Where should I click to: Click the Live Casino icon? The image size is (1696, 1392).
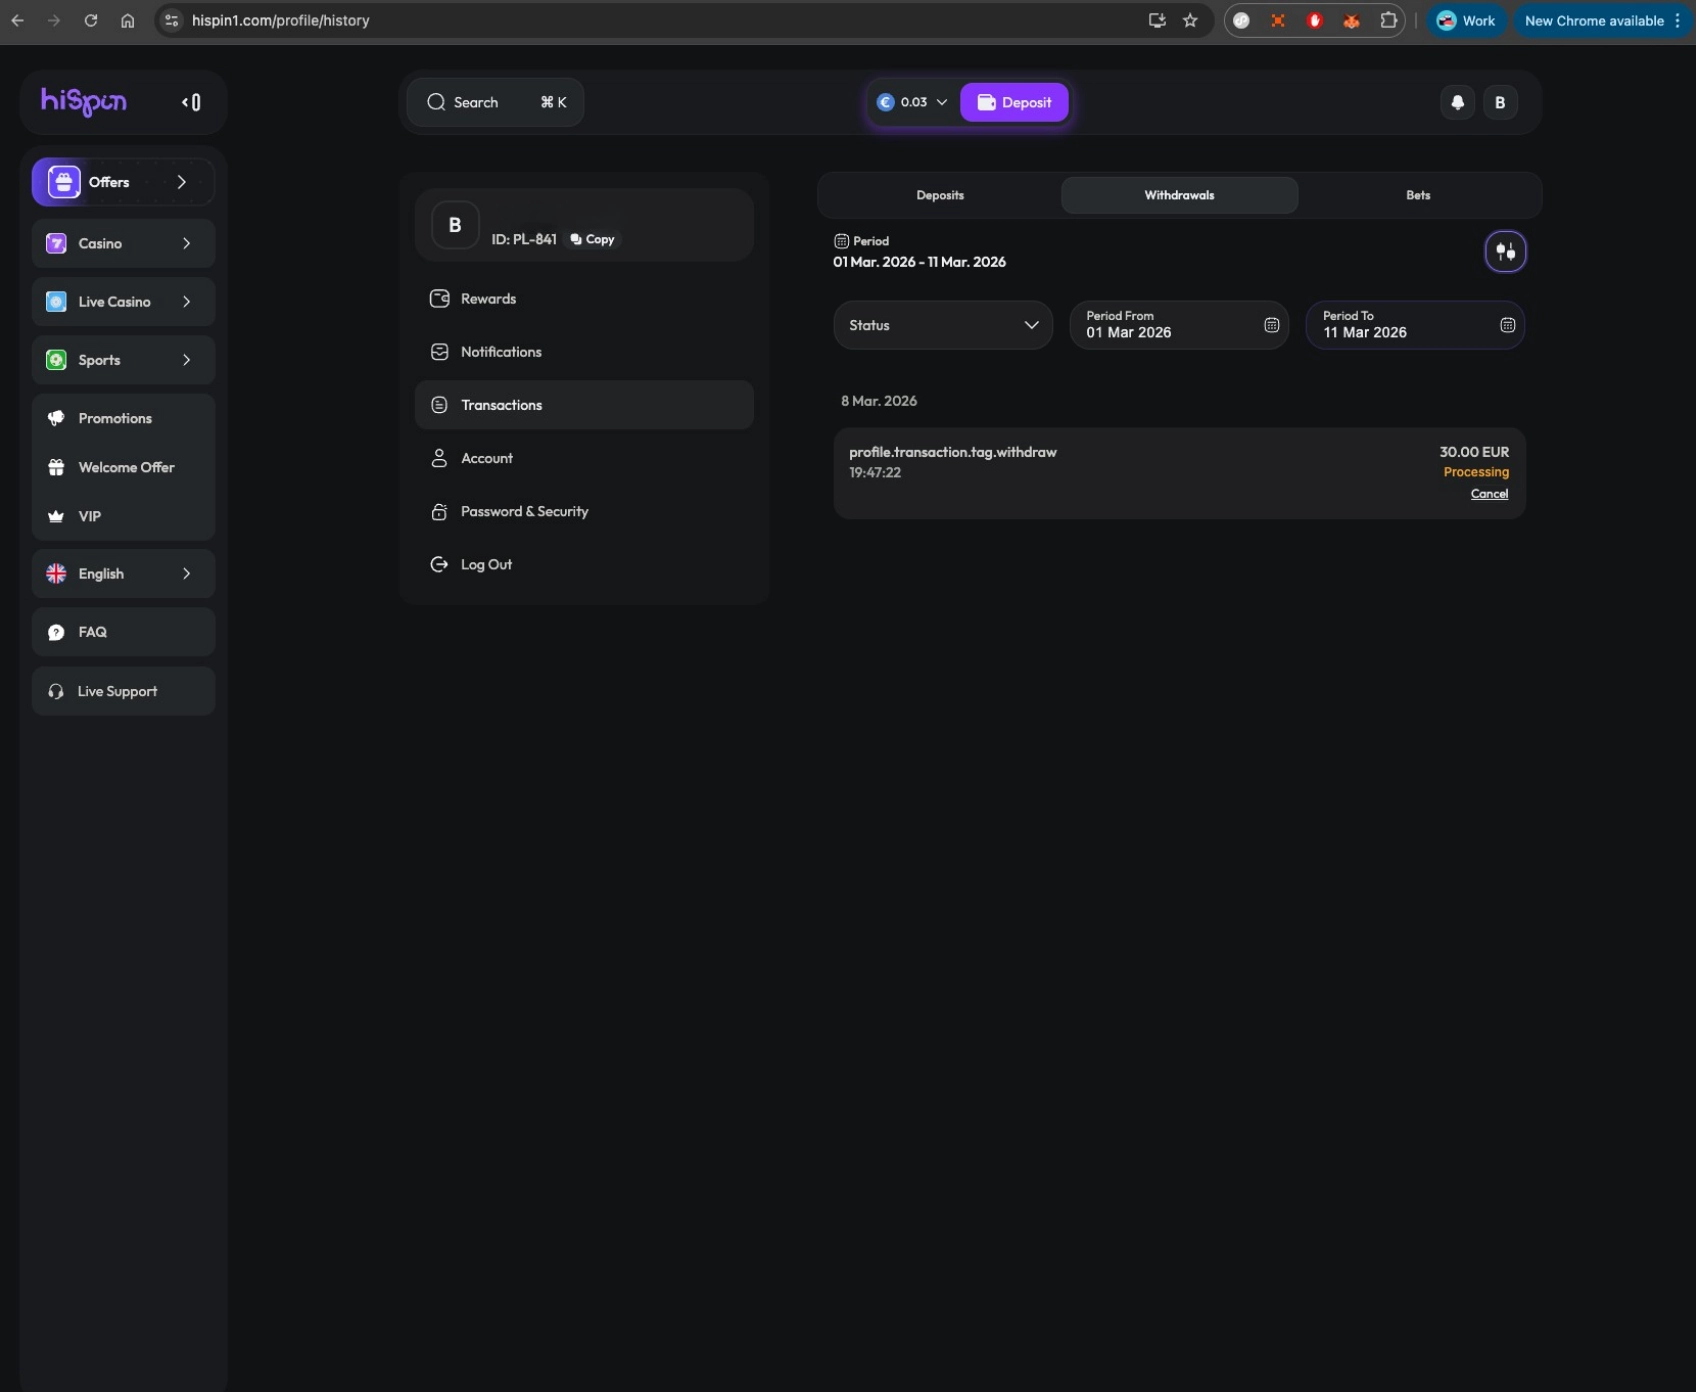pyautogui.click(x=57, y=302)
